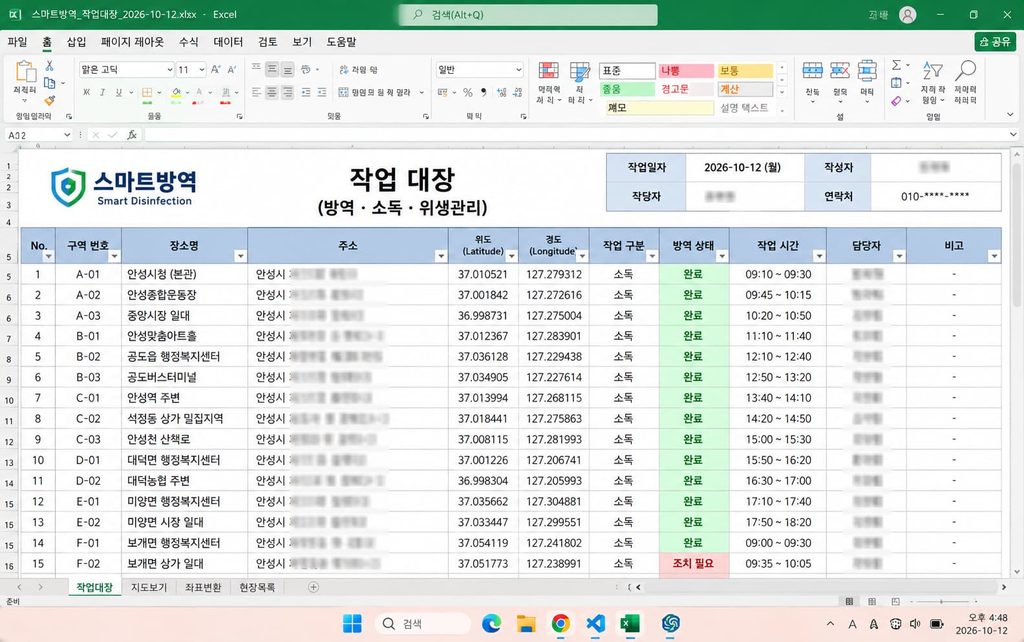Screen dimensions: 1024x642
Task: Toggle Underline formatting
Action: tap(118, 93)
